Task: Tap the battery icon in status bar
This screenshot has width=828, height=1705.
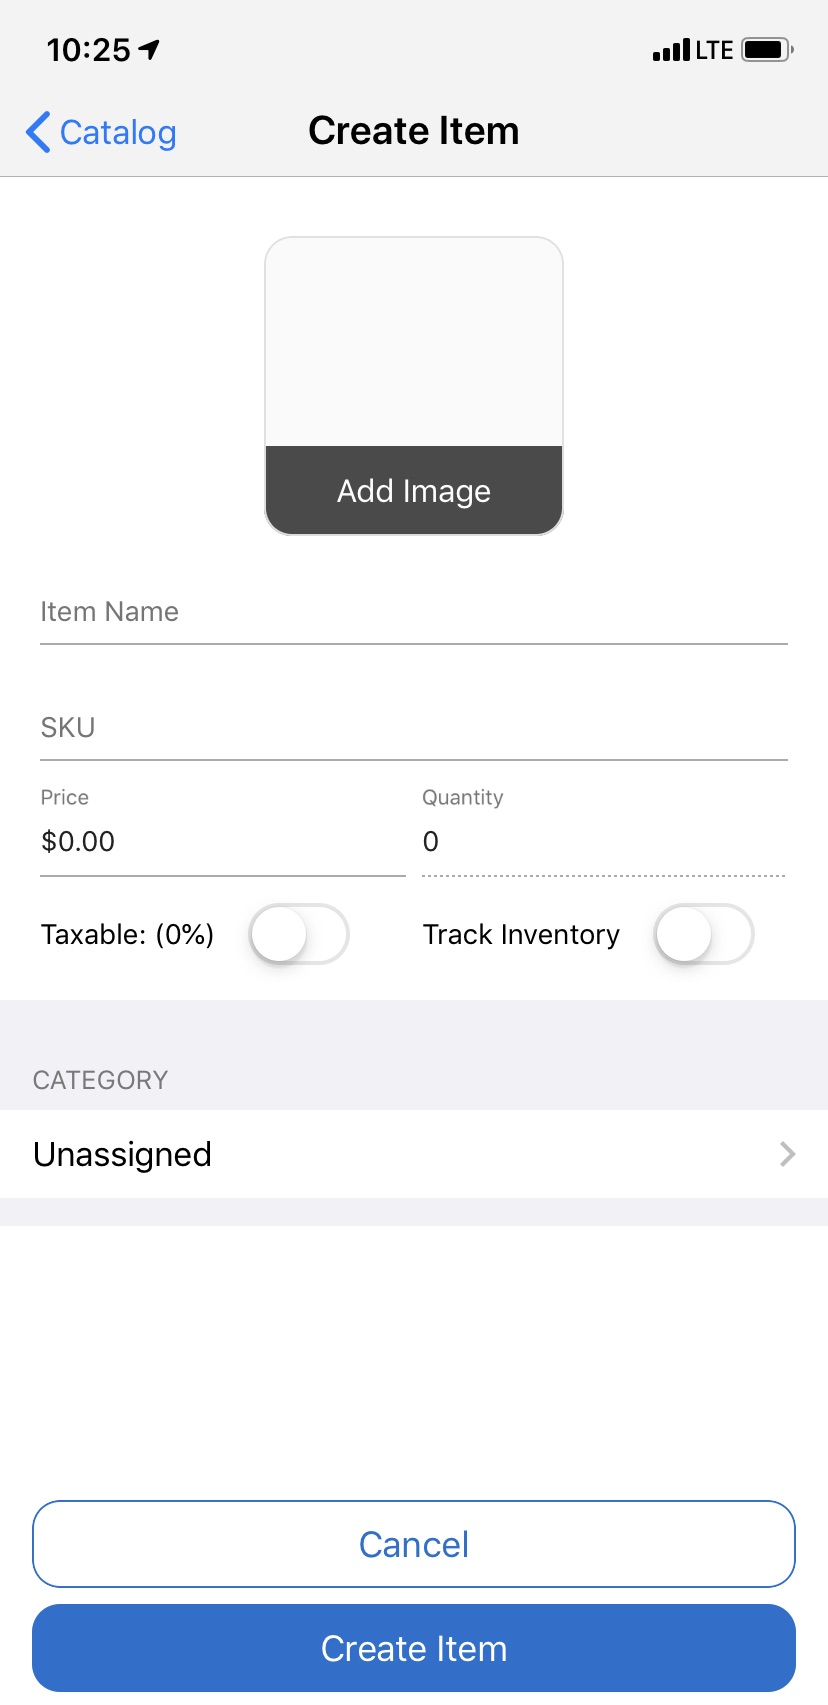Action: coord(767,49)
